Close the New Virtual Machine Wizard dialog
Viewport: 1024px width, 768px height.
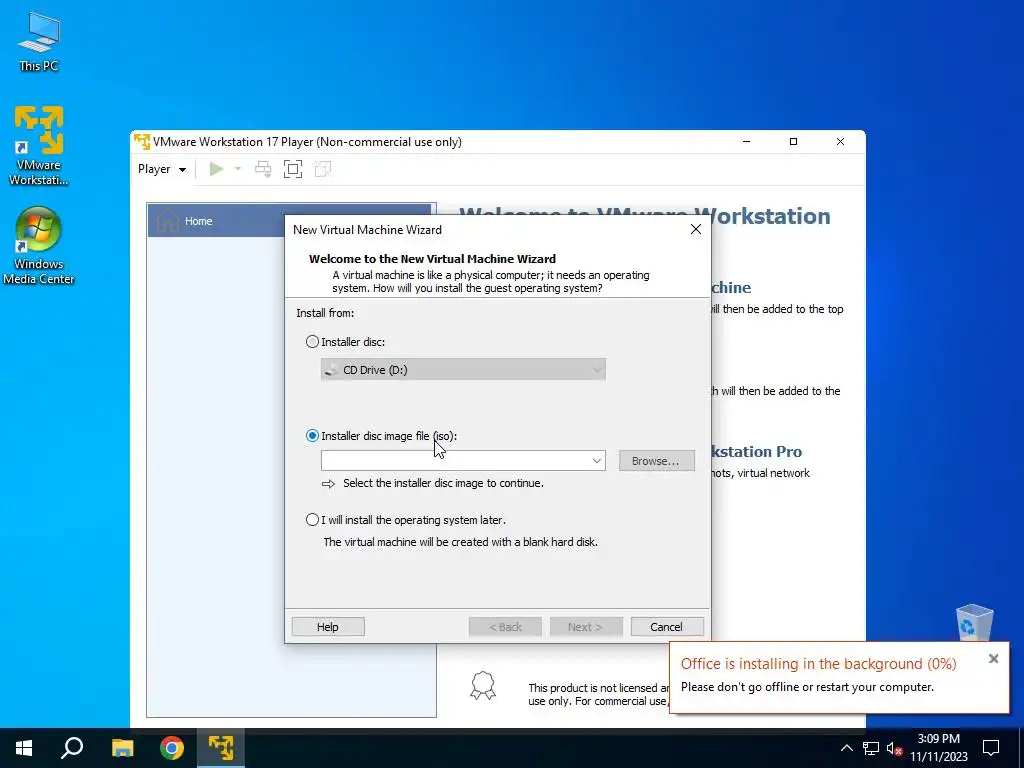[x=696, y=229]
